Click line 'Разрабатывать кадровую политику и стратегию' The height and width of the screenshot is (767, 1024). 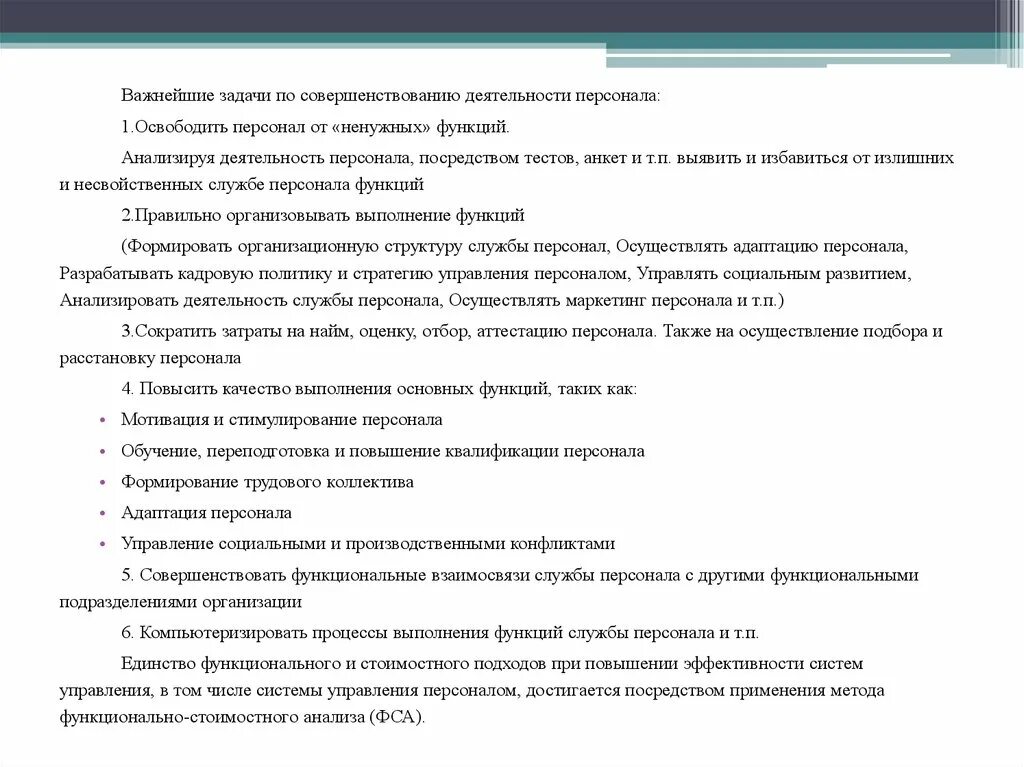point(485,274)
